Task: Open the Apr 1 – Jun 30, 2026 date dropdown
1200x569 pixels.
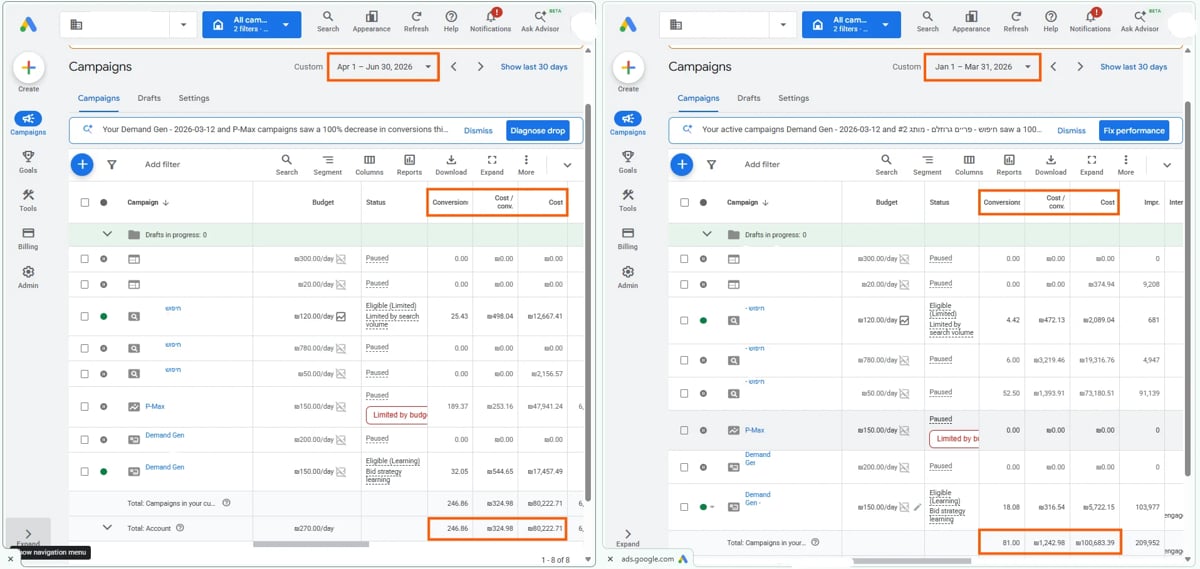Action: [x=384, y=67]
